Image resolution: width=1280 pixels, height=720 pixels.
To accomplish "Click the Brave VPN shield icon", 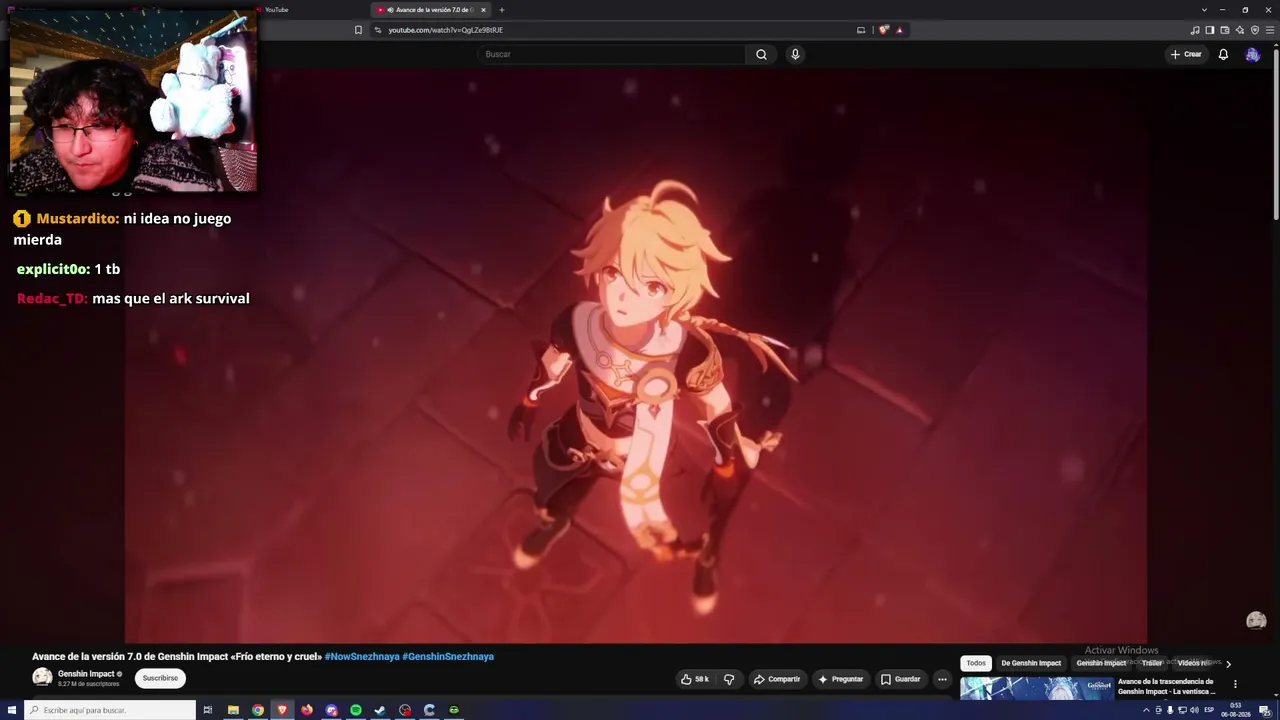I will tap(1255, 30).
